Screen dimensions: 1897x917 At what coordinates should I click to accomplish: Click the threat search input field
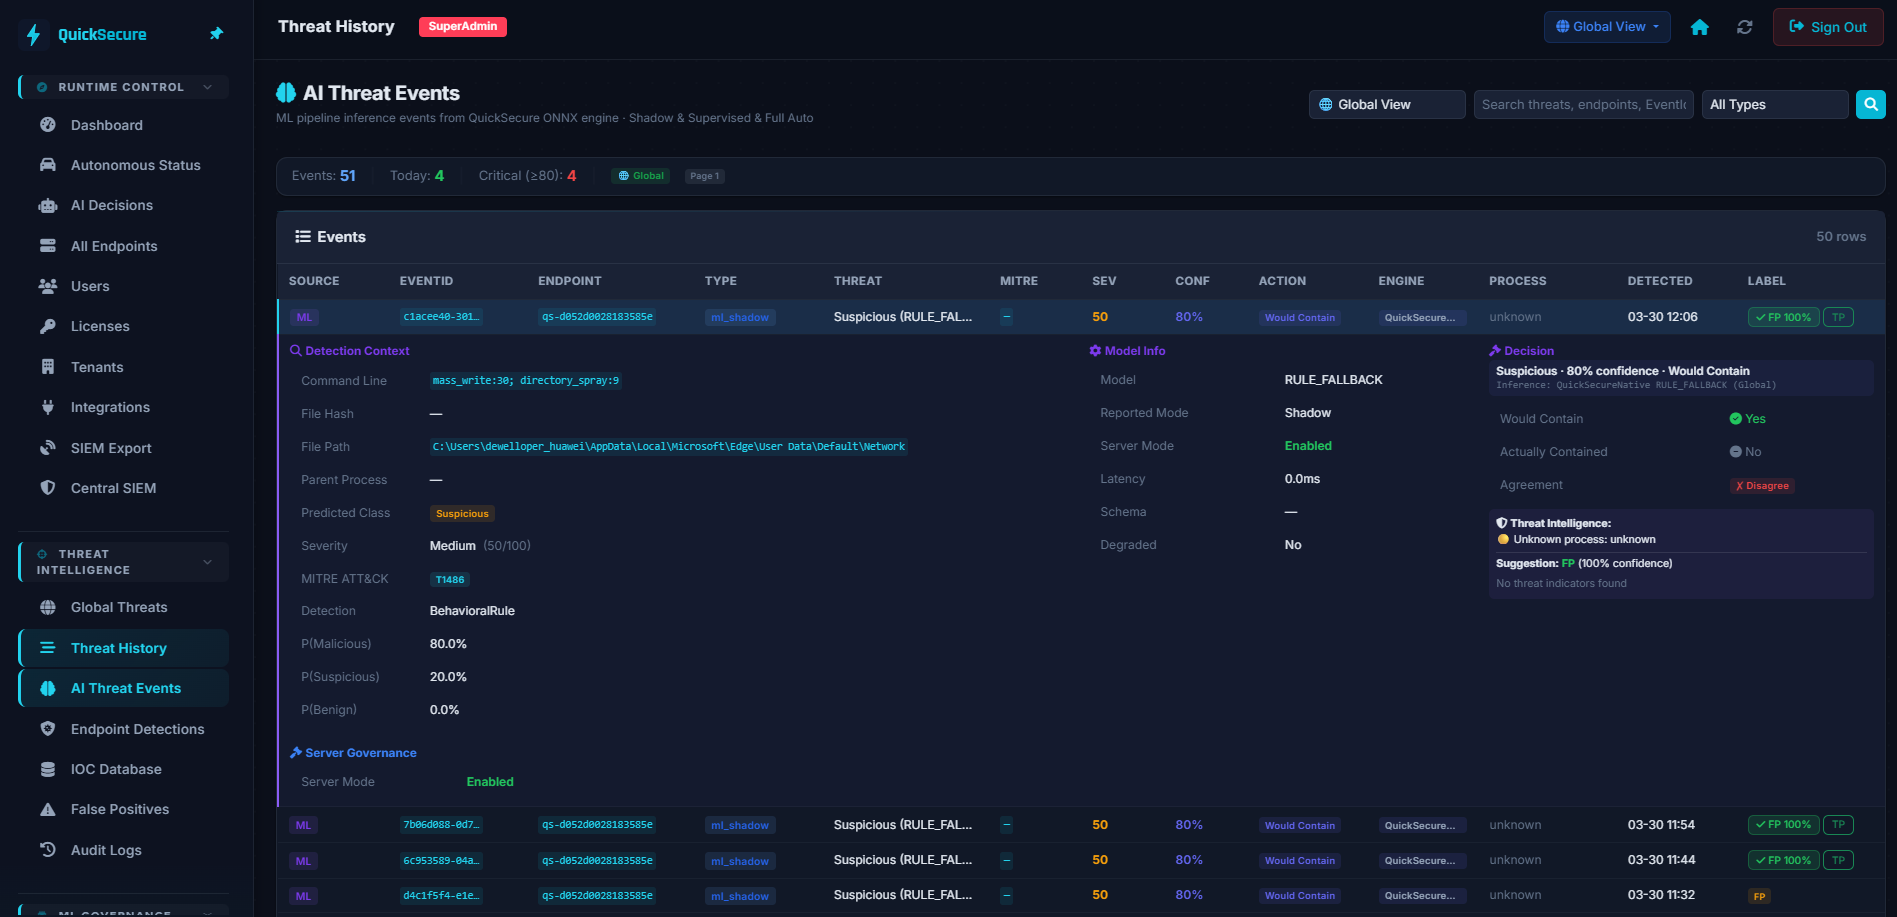point(1583,104)
